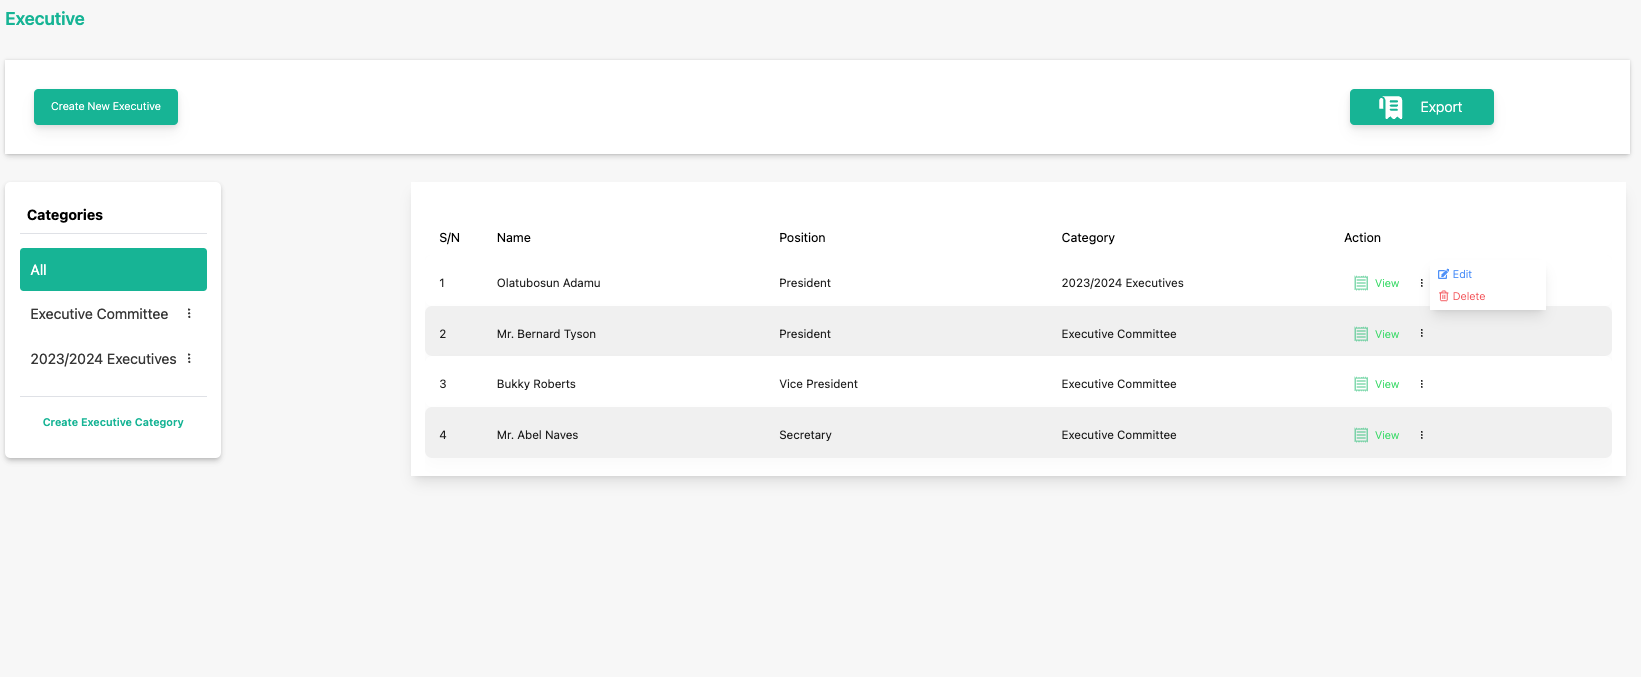Click the name Olatubosun Adamu
1641x677 pixels.
pos(548,283)
